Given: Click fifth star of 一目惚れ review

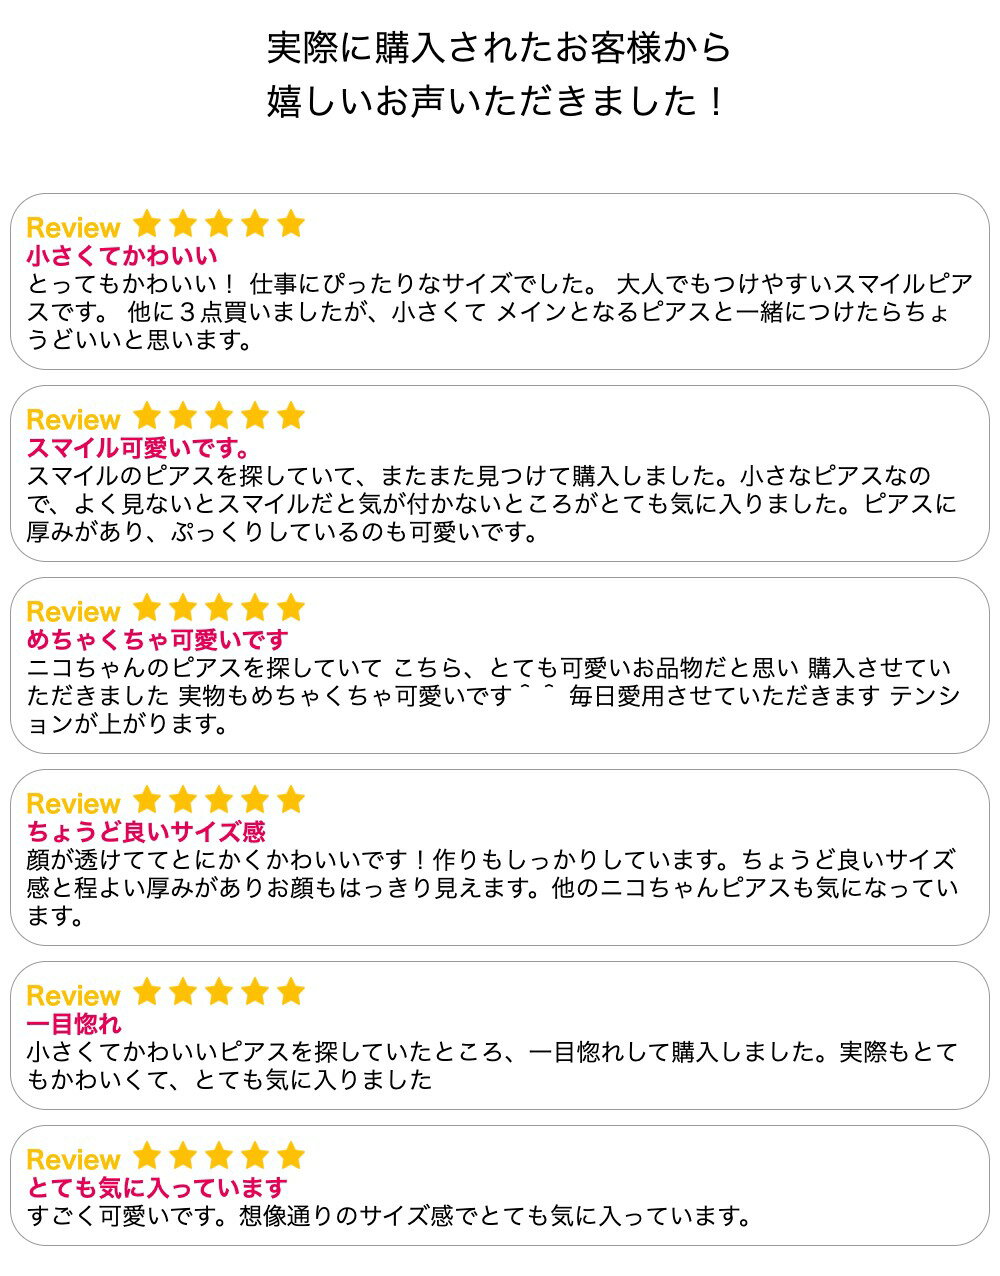Looking at the screenshot, I should (x=291, y=991).
